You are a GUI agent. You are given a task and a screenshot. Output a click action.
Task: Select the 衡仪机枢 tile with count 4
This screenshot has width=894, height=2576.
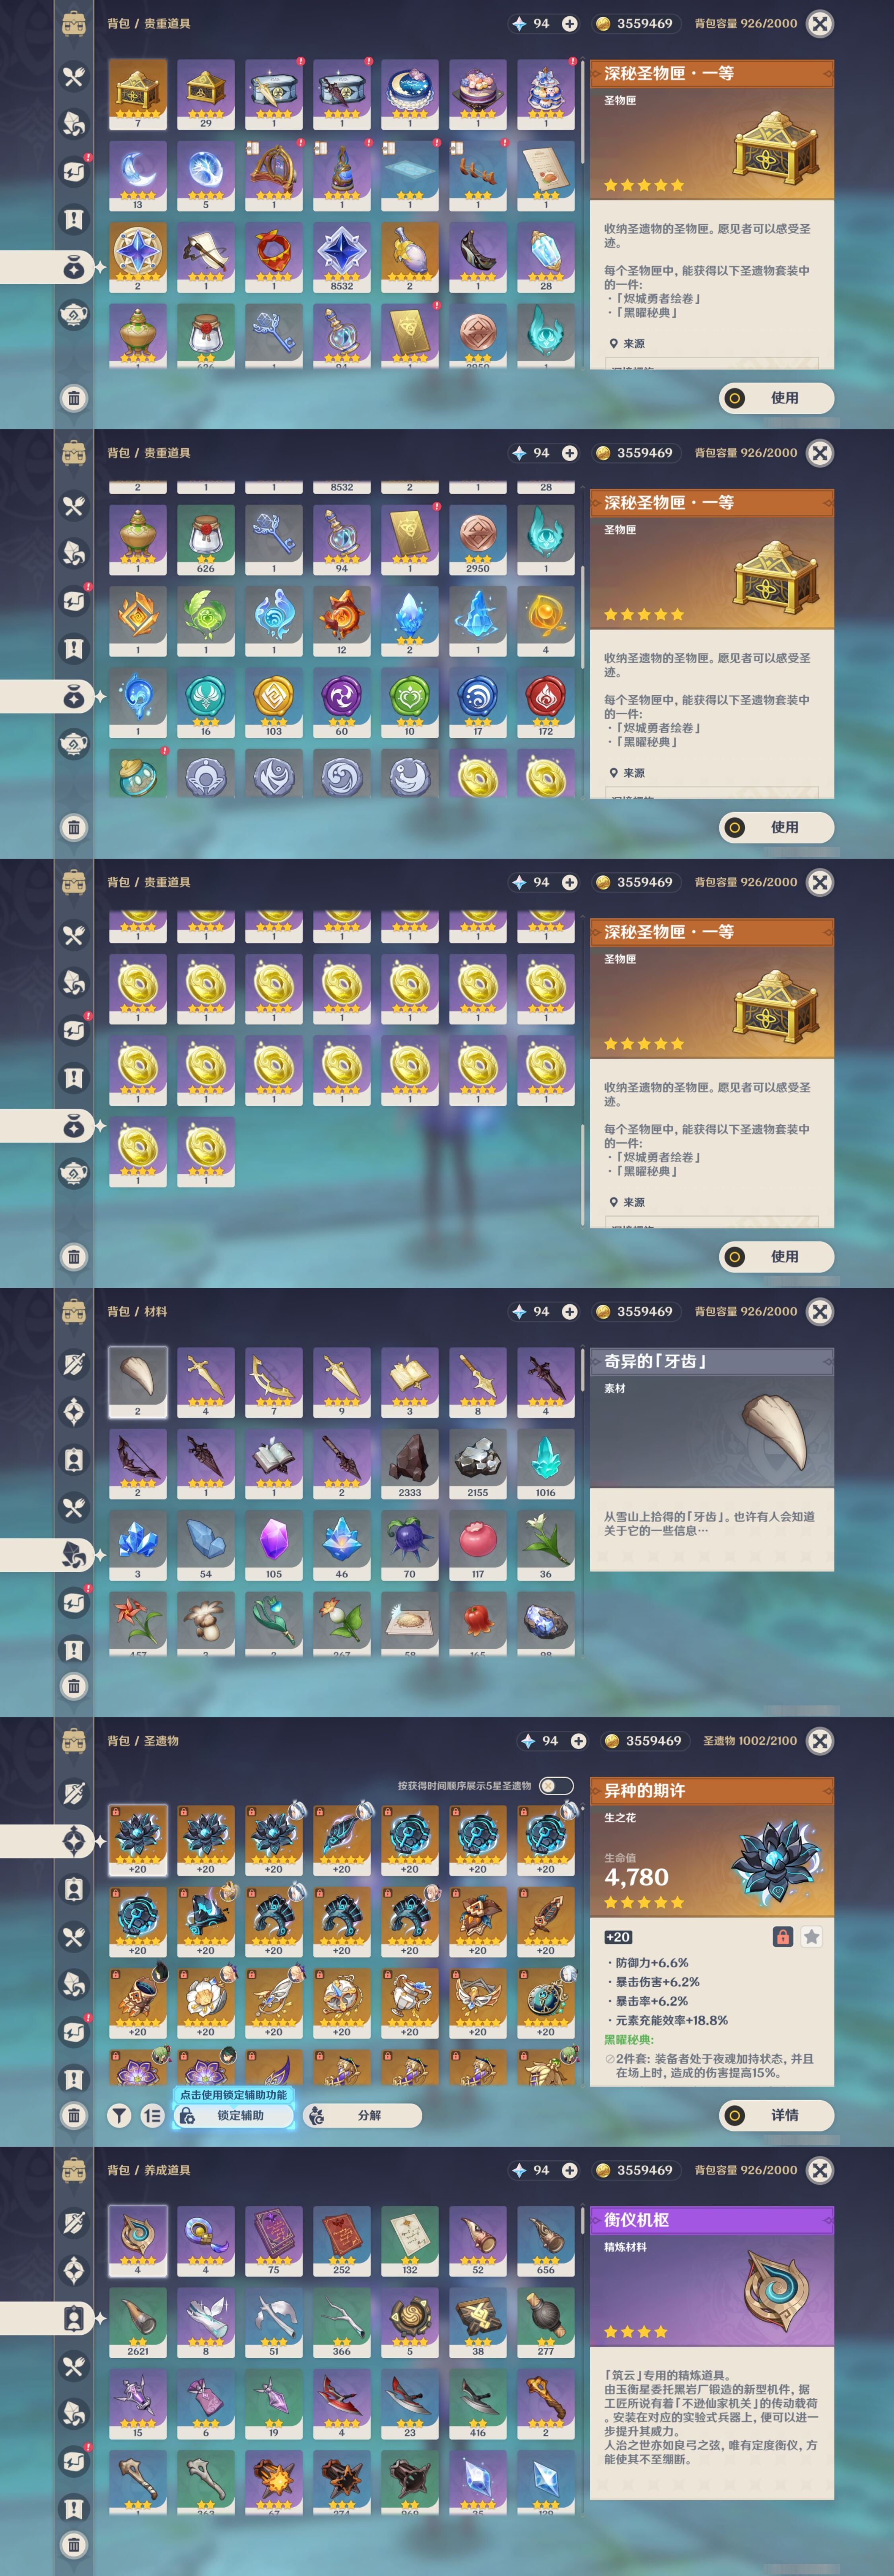(x=138, y=2240)
